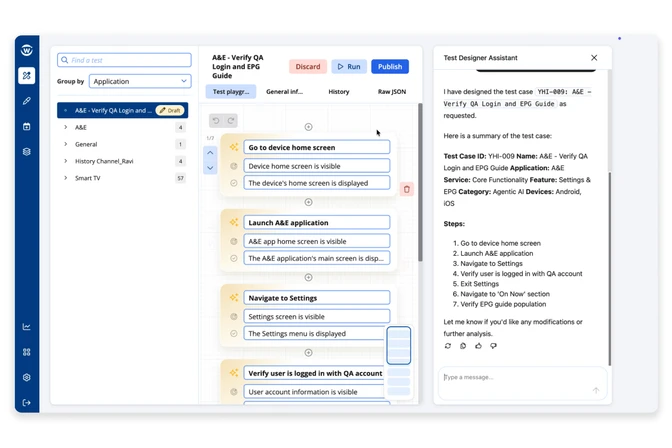Click the redo arrow in playground

click(231, 120)
